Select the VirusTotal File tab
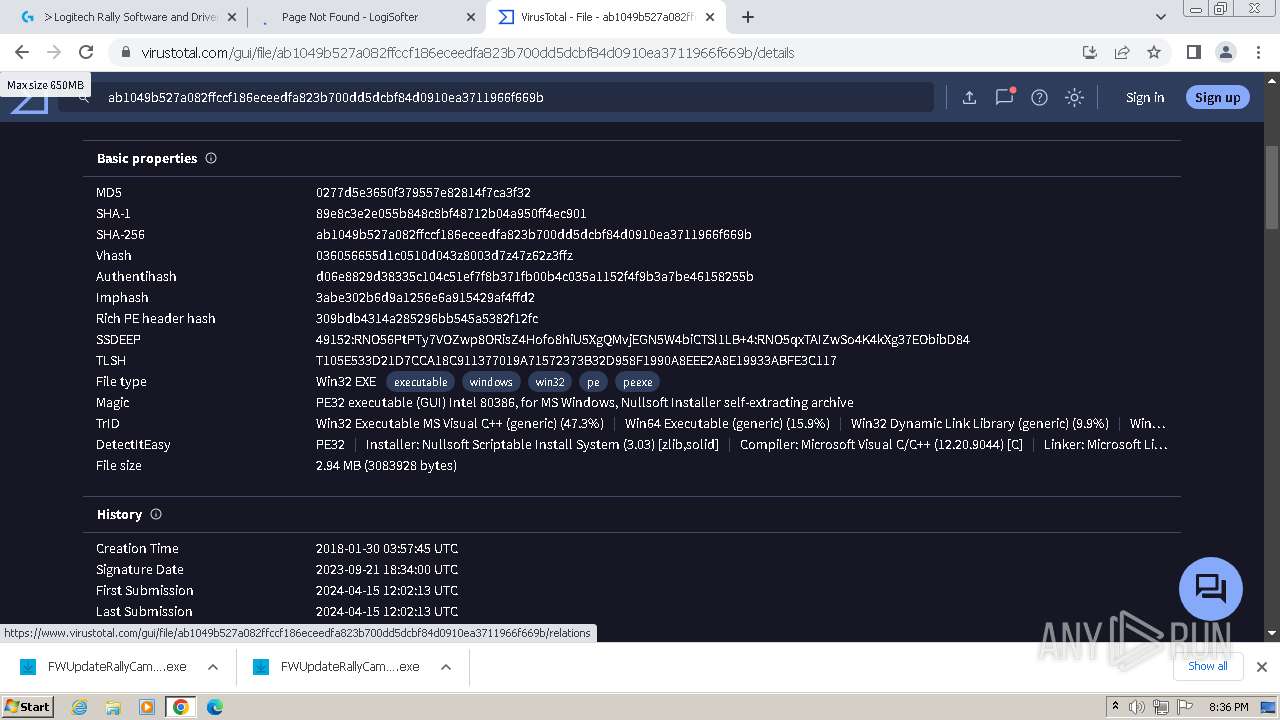Screen dimensions: 1280x720 [x=606, y=17]
